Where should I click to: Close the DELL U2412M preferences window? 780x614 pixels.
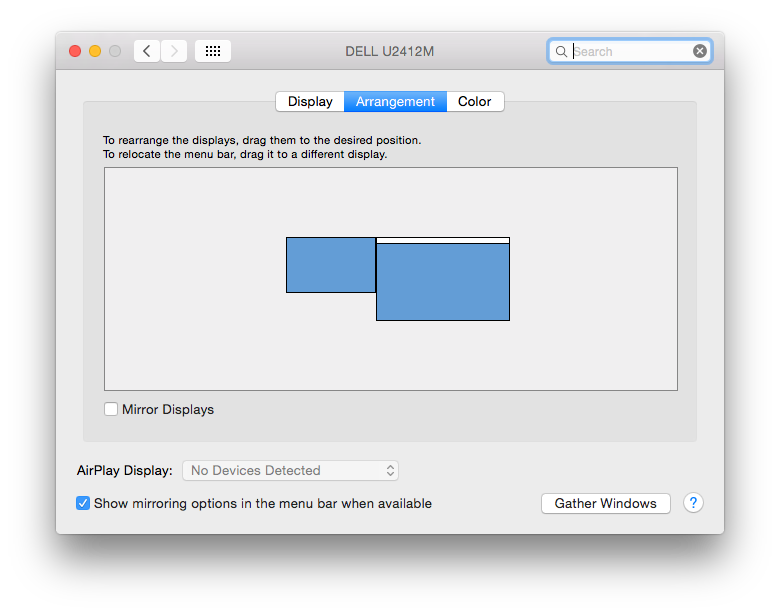(x=75, y=51)
